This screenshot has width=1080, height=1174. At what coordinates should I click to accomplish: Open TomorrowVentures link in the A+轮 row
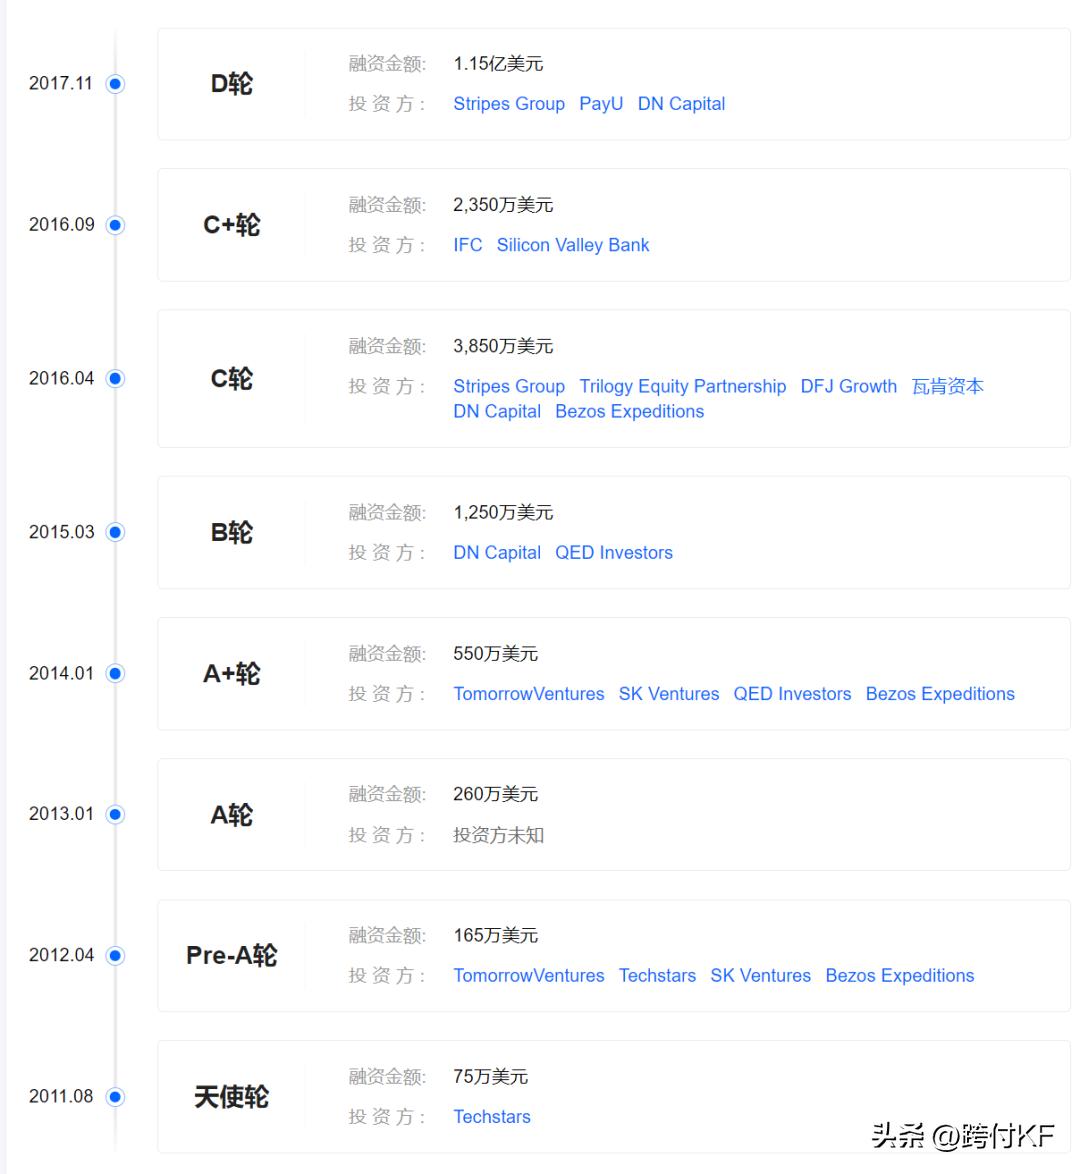pos(529,693)
